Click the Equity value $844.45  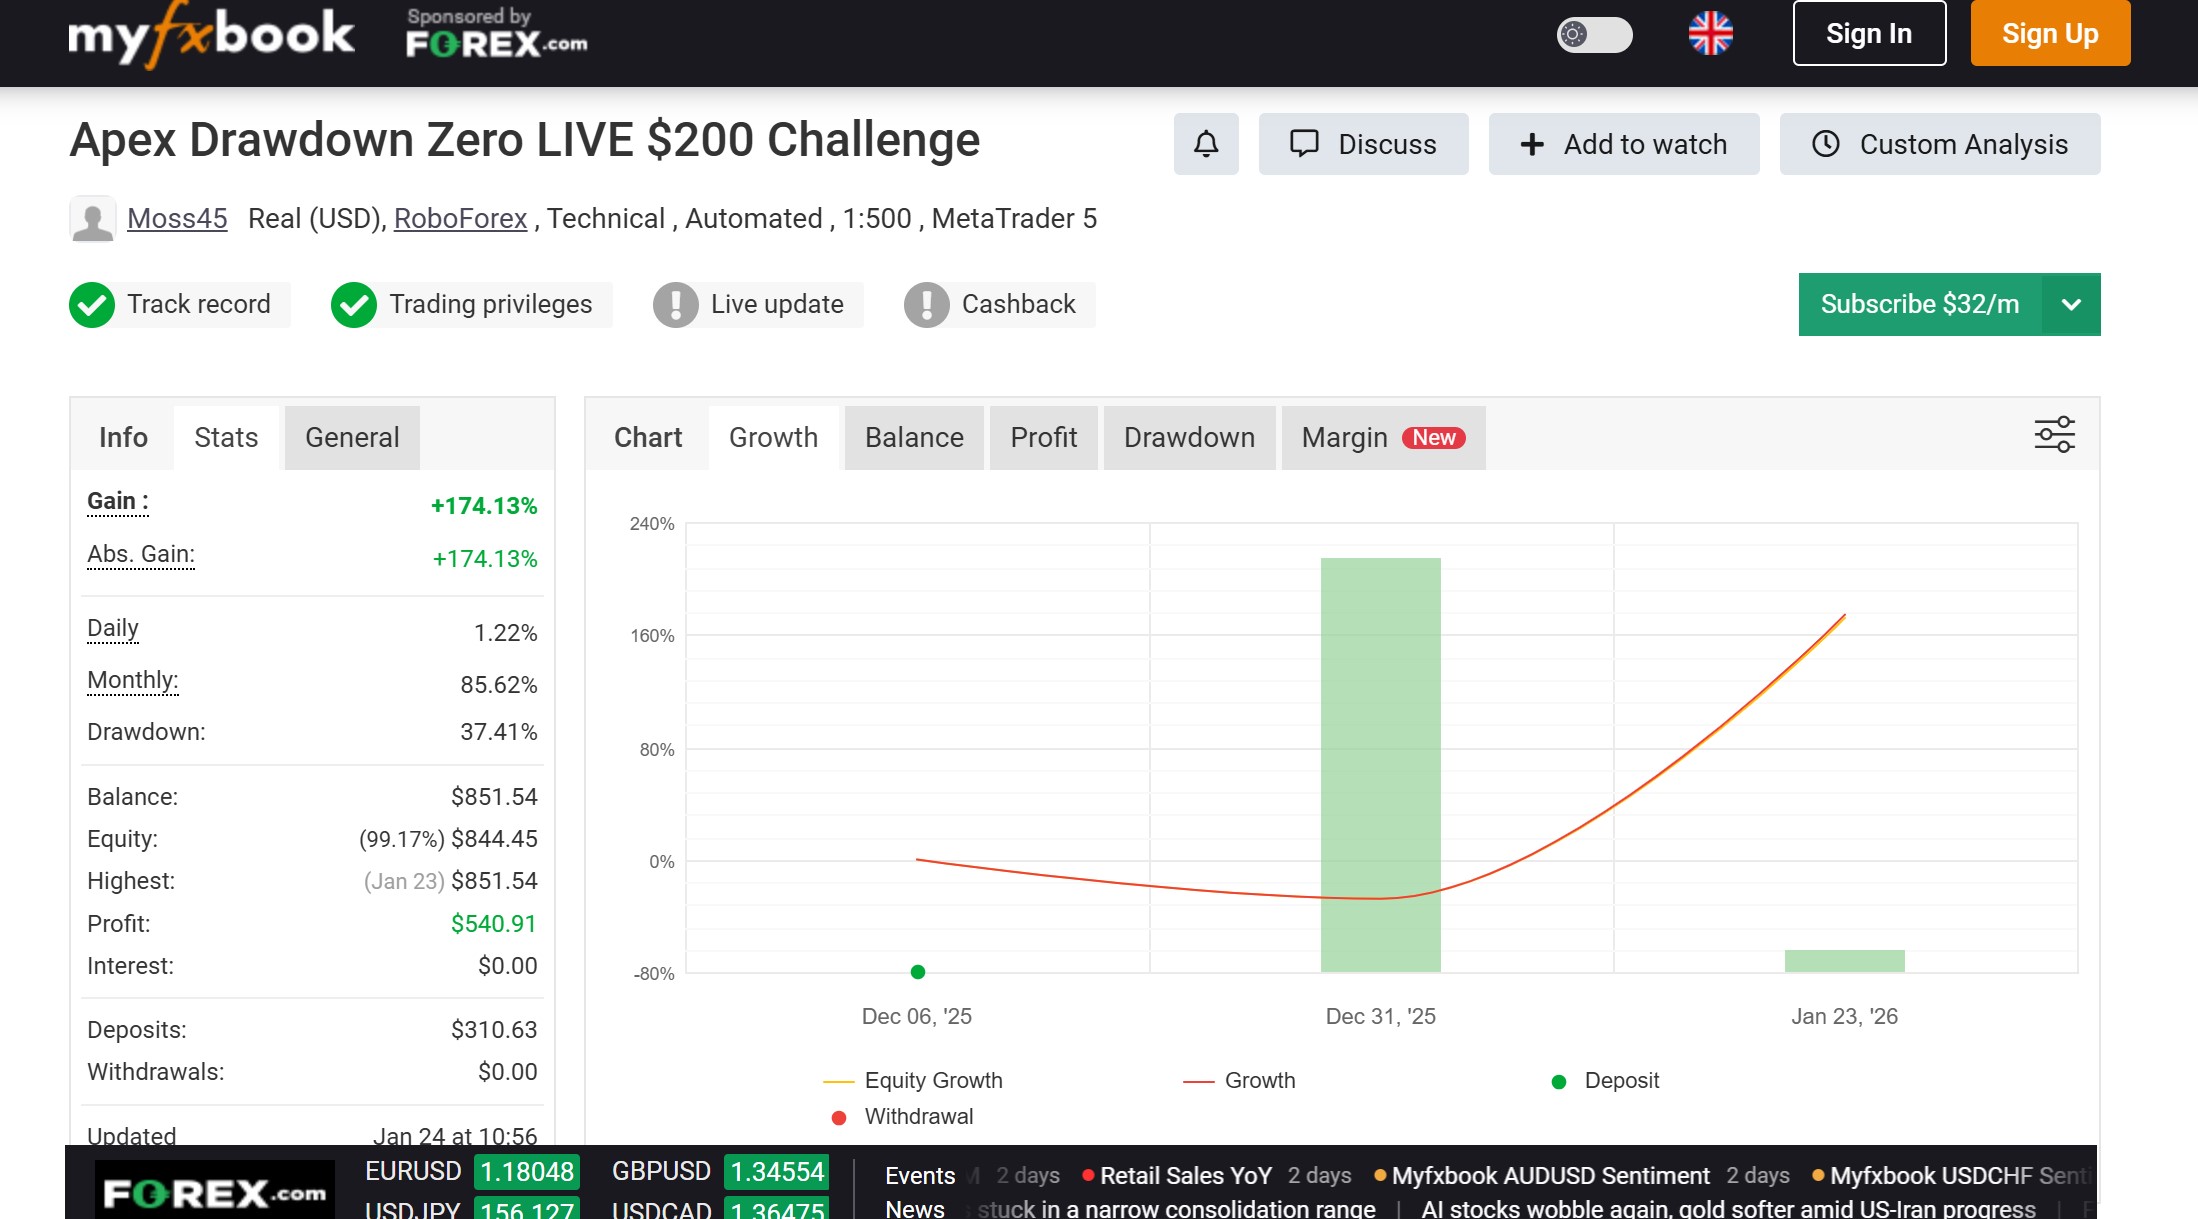494,839
